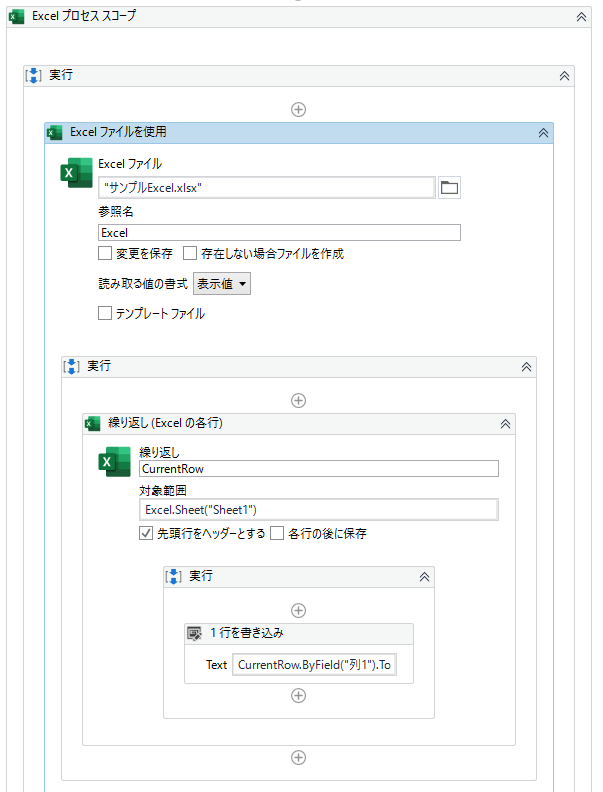The width and height of the screenshot is (603, 792).
Task: Enable 存在しない場合ファイルを作成 checkbox
Action: 190,253
